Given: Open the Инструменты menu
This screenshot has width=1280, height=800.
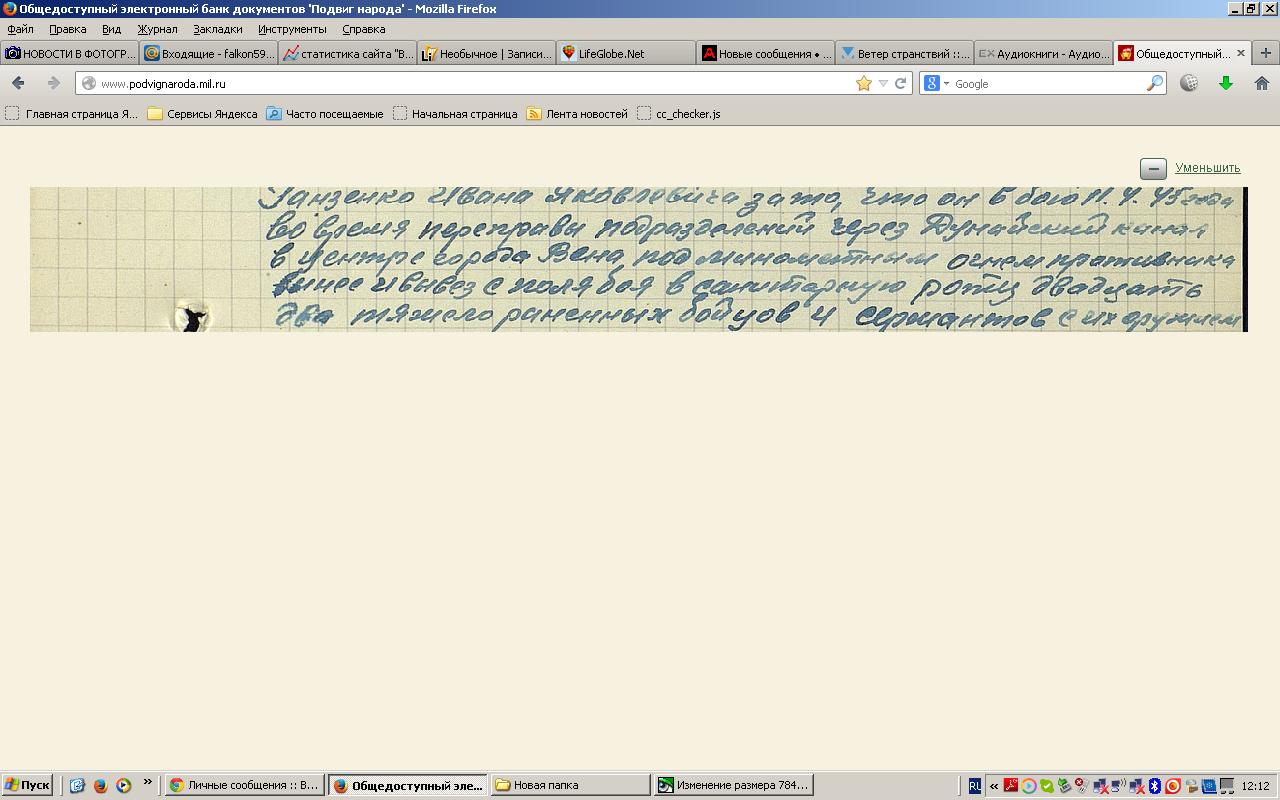Looking at the screenshot, I should click(x=291, y=29).
